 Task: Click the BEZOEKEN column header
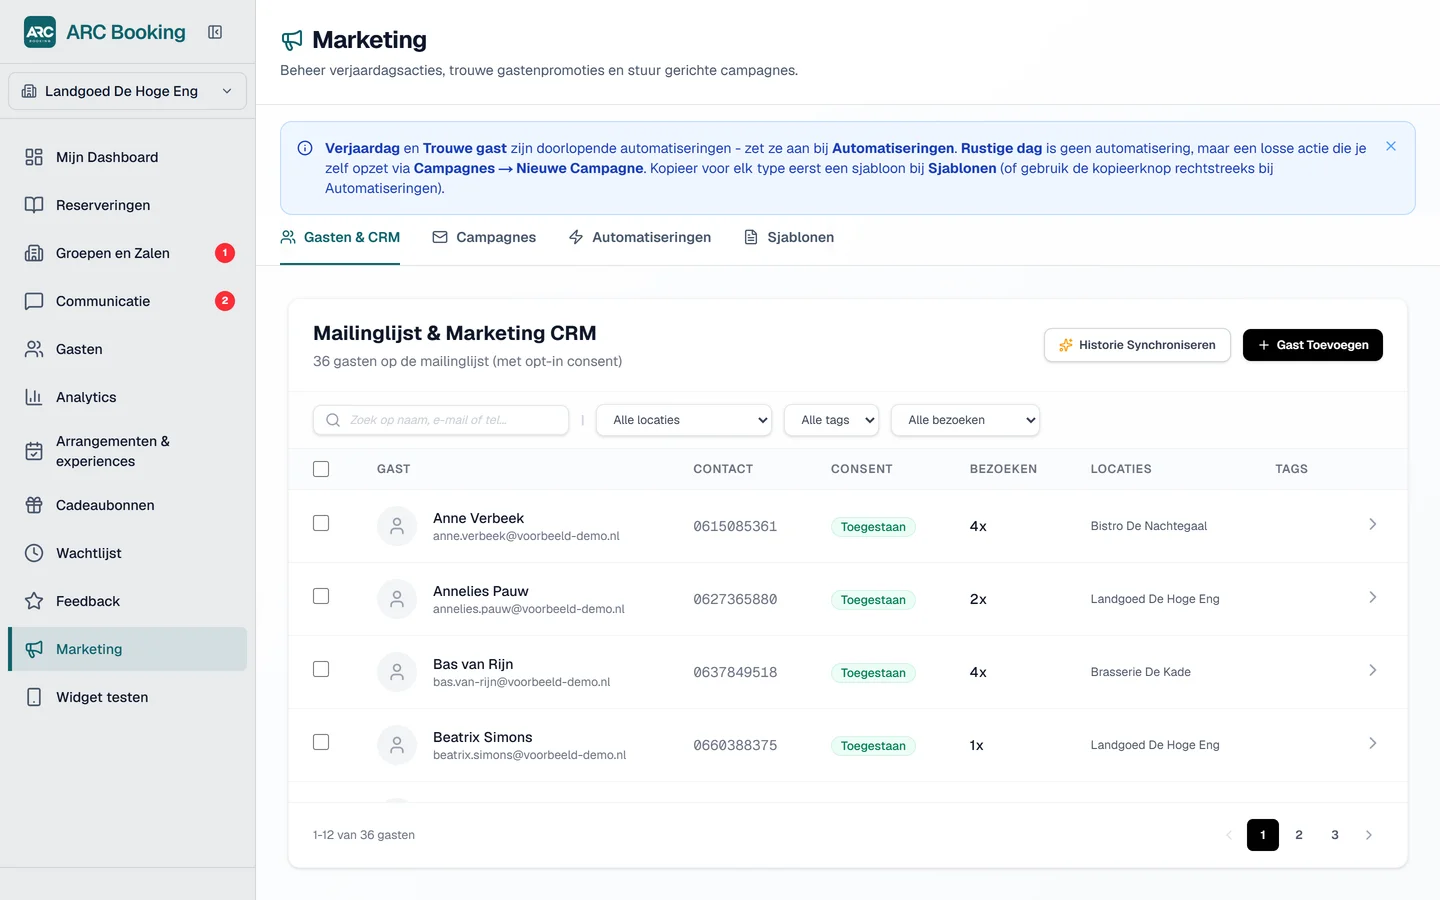(x=1003, y=469)
